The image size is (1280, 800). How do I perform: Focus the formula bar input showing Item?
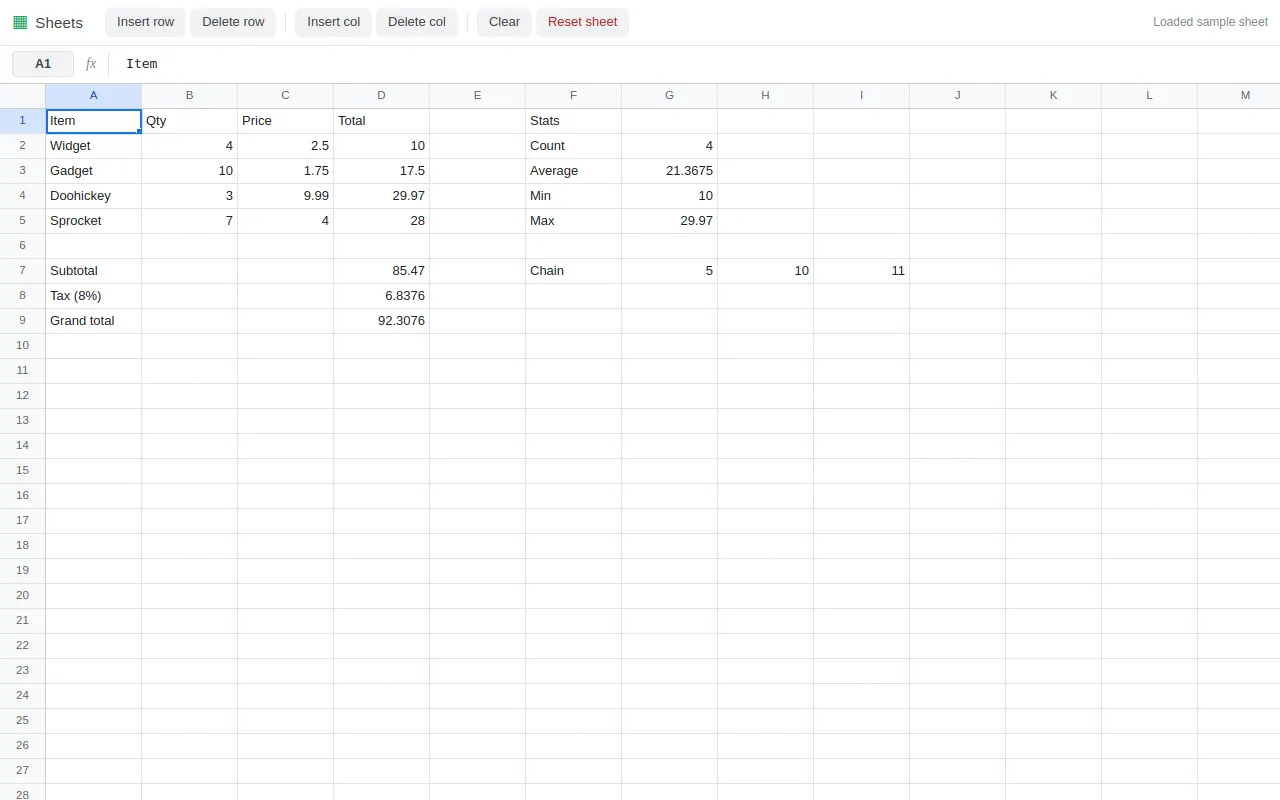pos(694,64)
